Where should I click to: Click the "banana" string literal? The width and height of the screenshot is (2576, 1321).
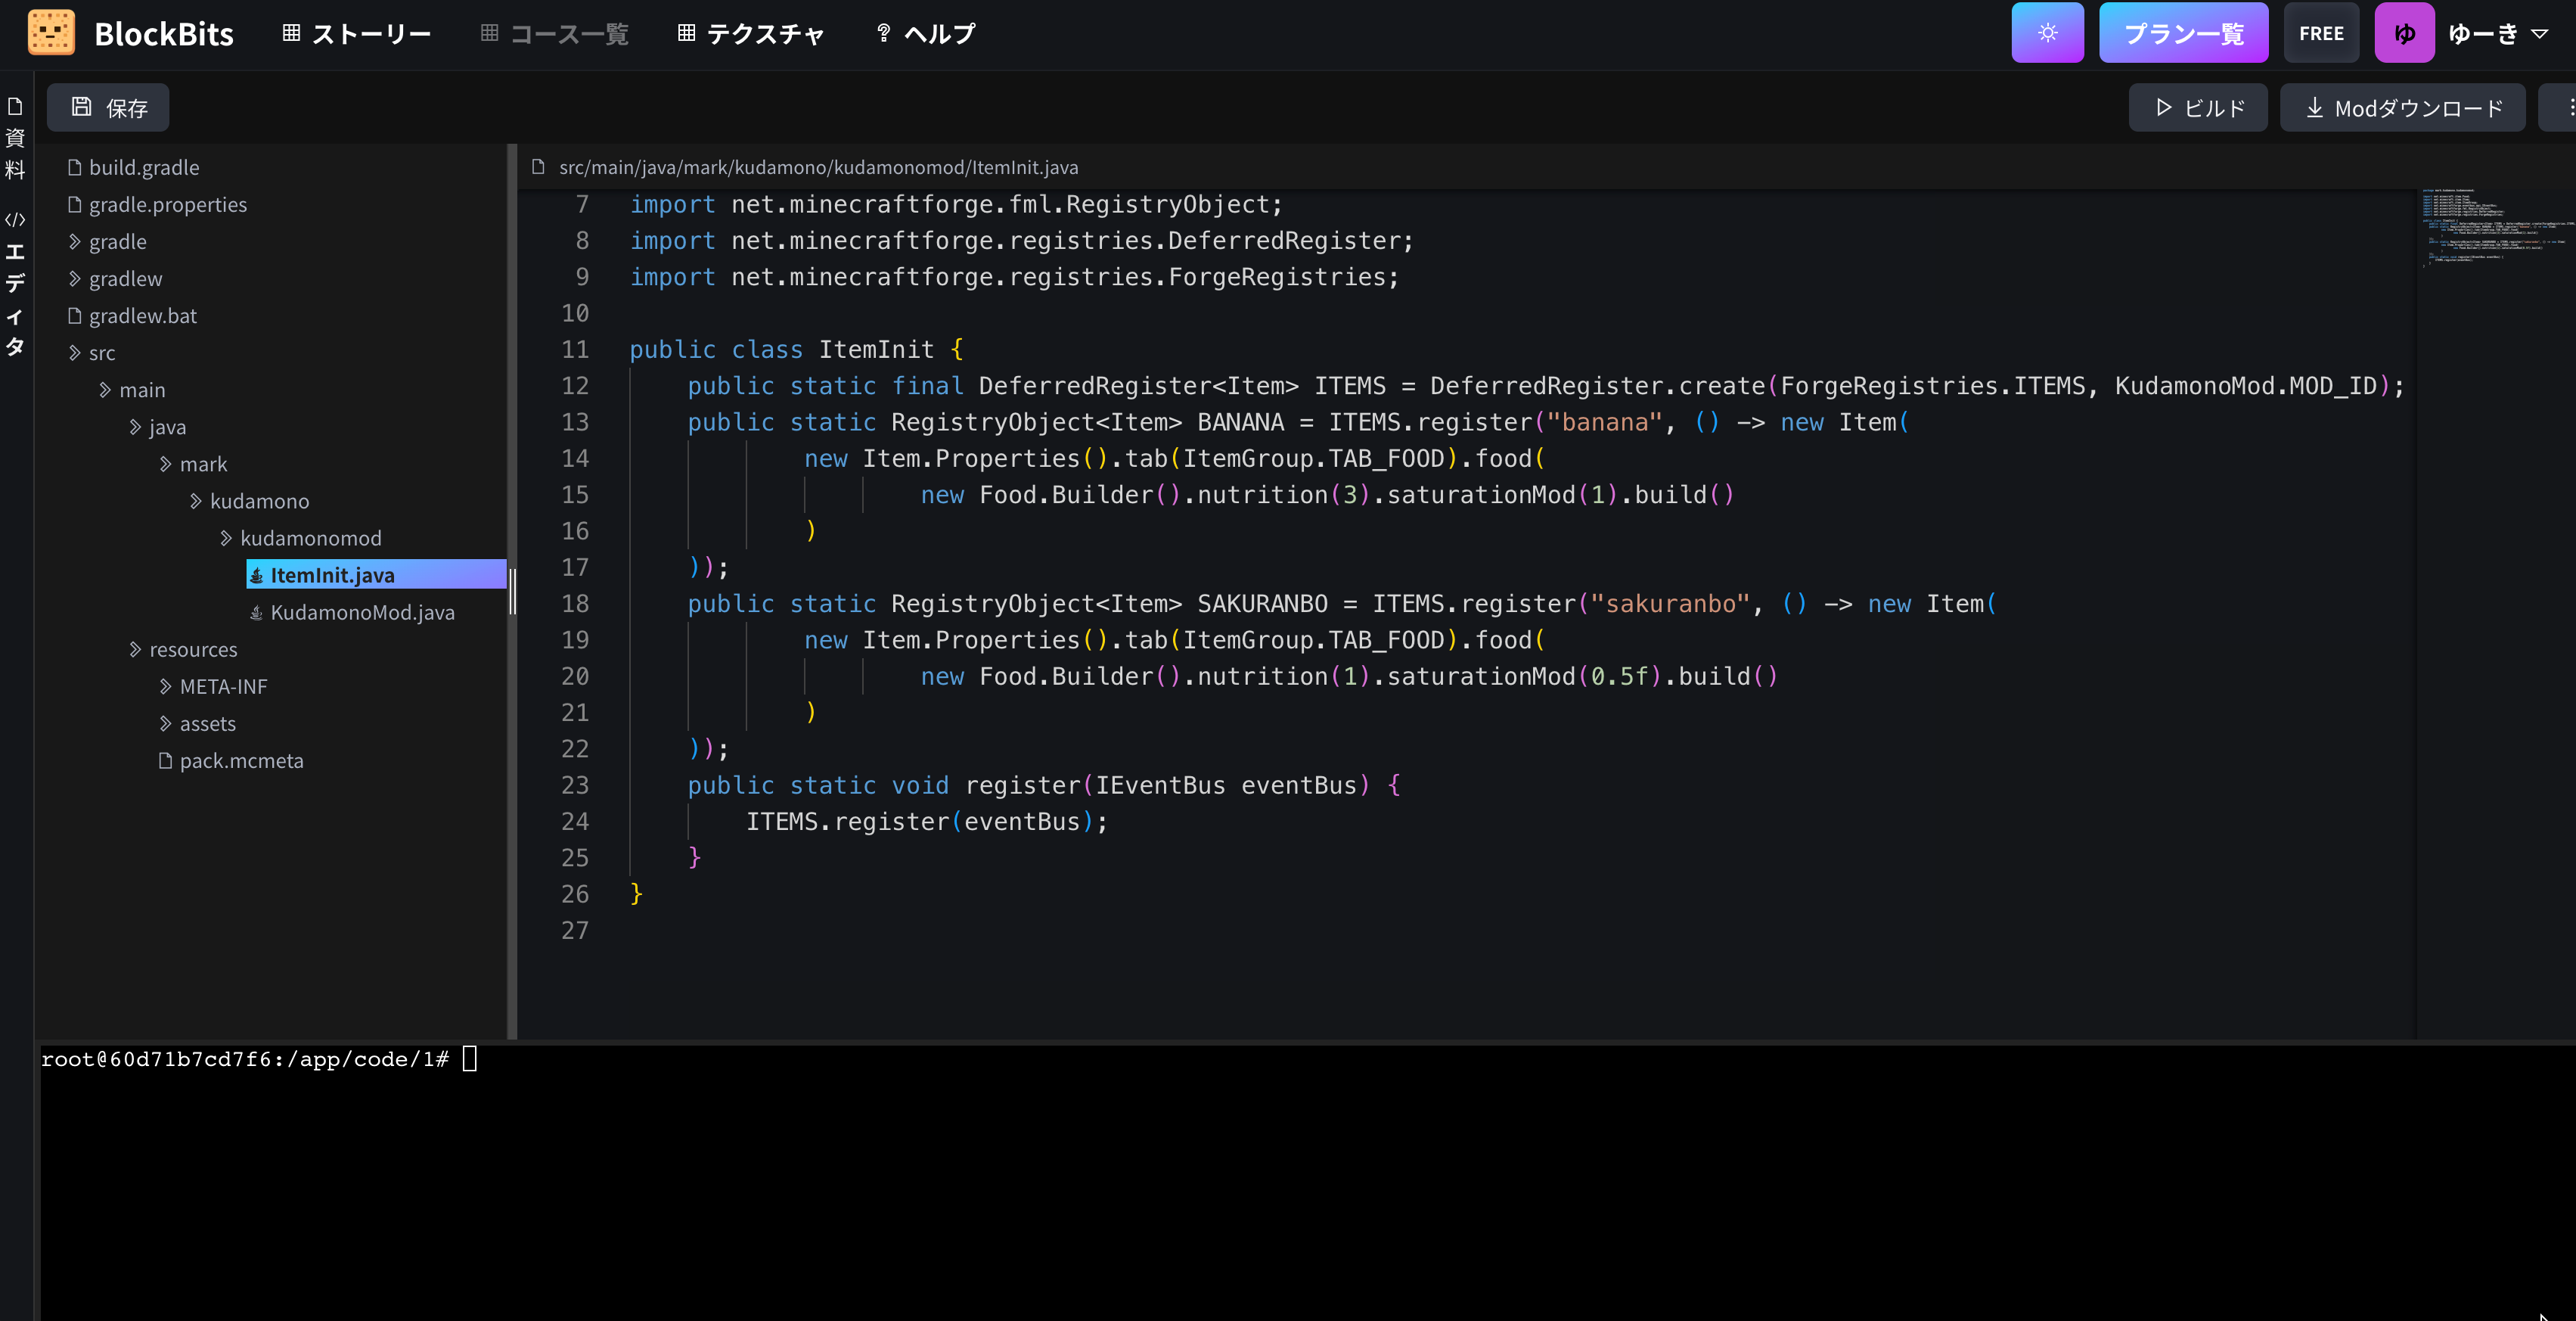(1604, 422)
